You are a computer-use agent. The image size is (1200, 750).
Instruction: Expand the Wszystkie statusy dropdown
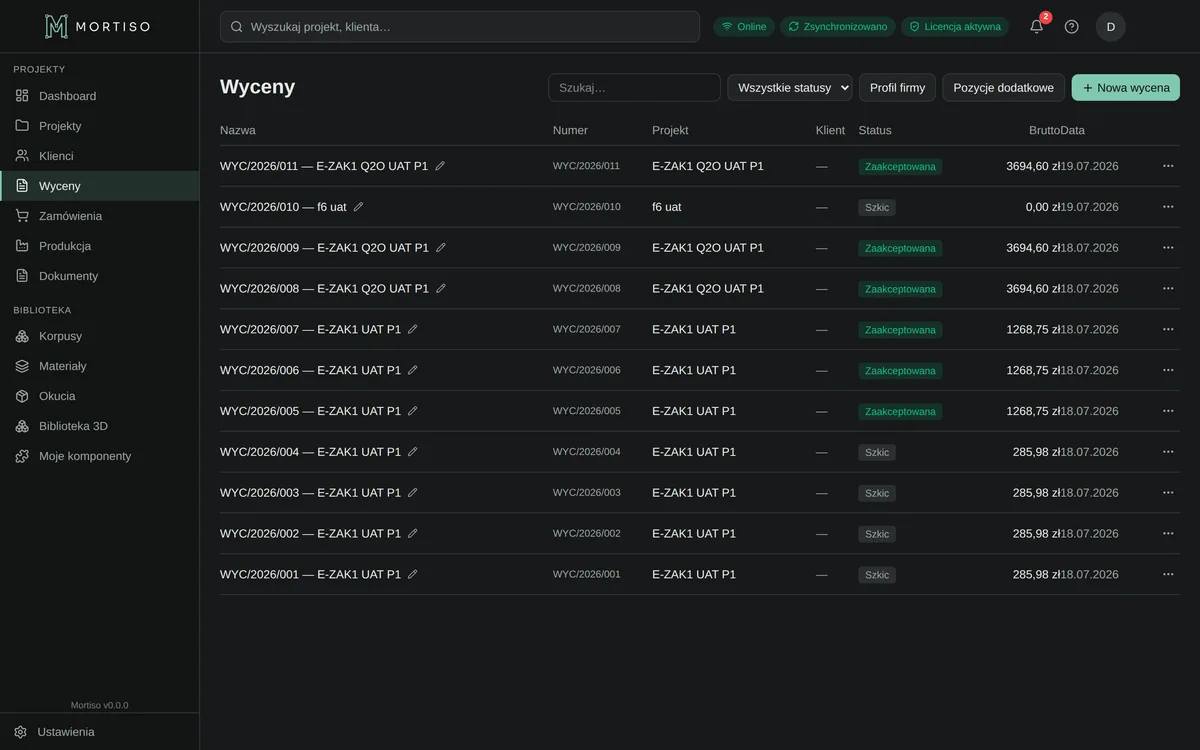[x=790, y=87]
